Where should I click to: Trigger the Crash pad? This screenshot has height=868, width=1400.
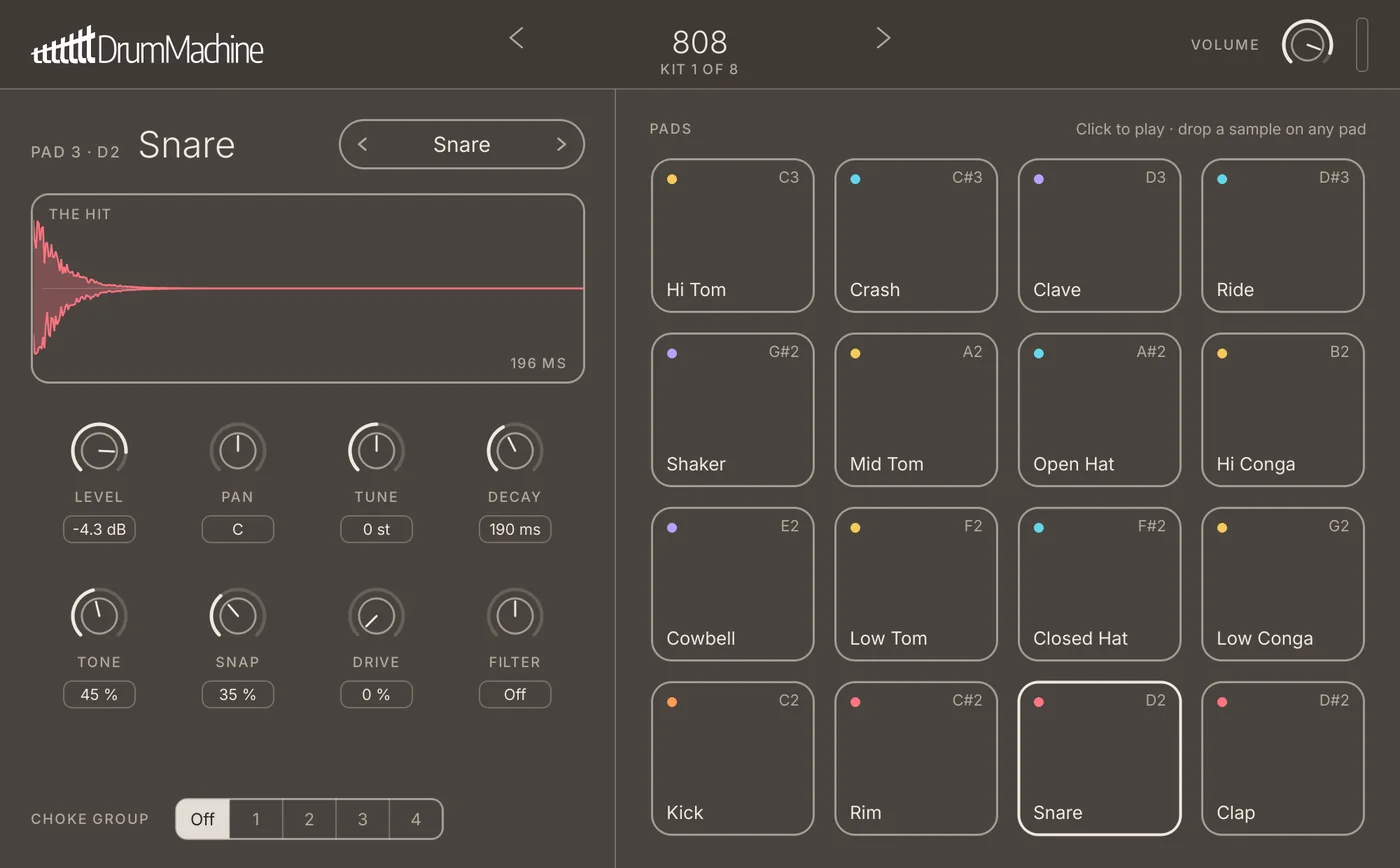[x=916, y=235]
